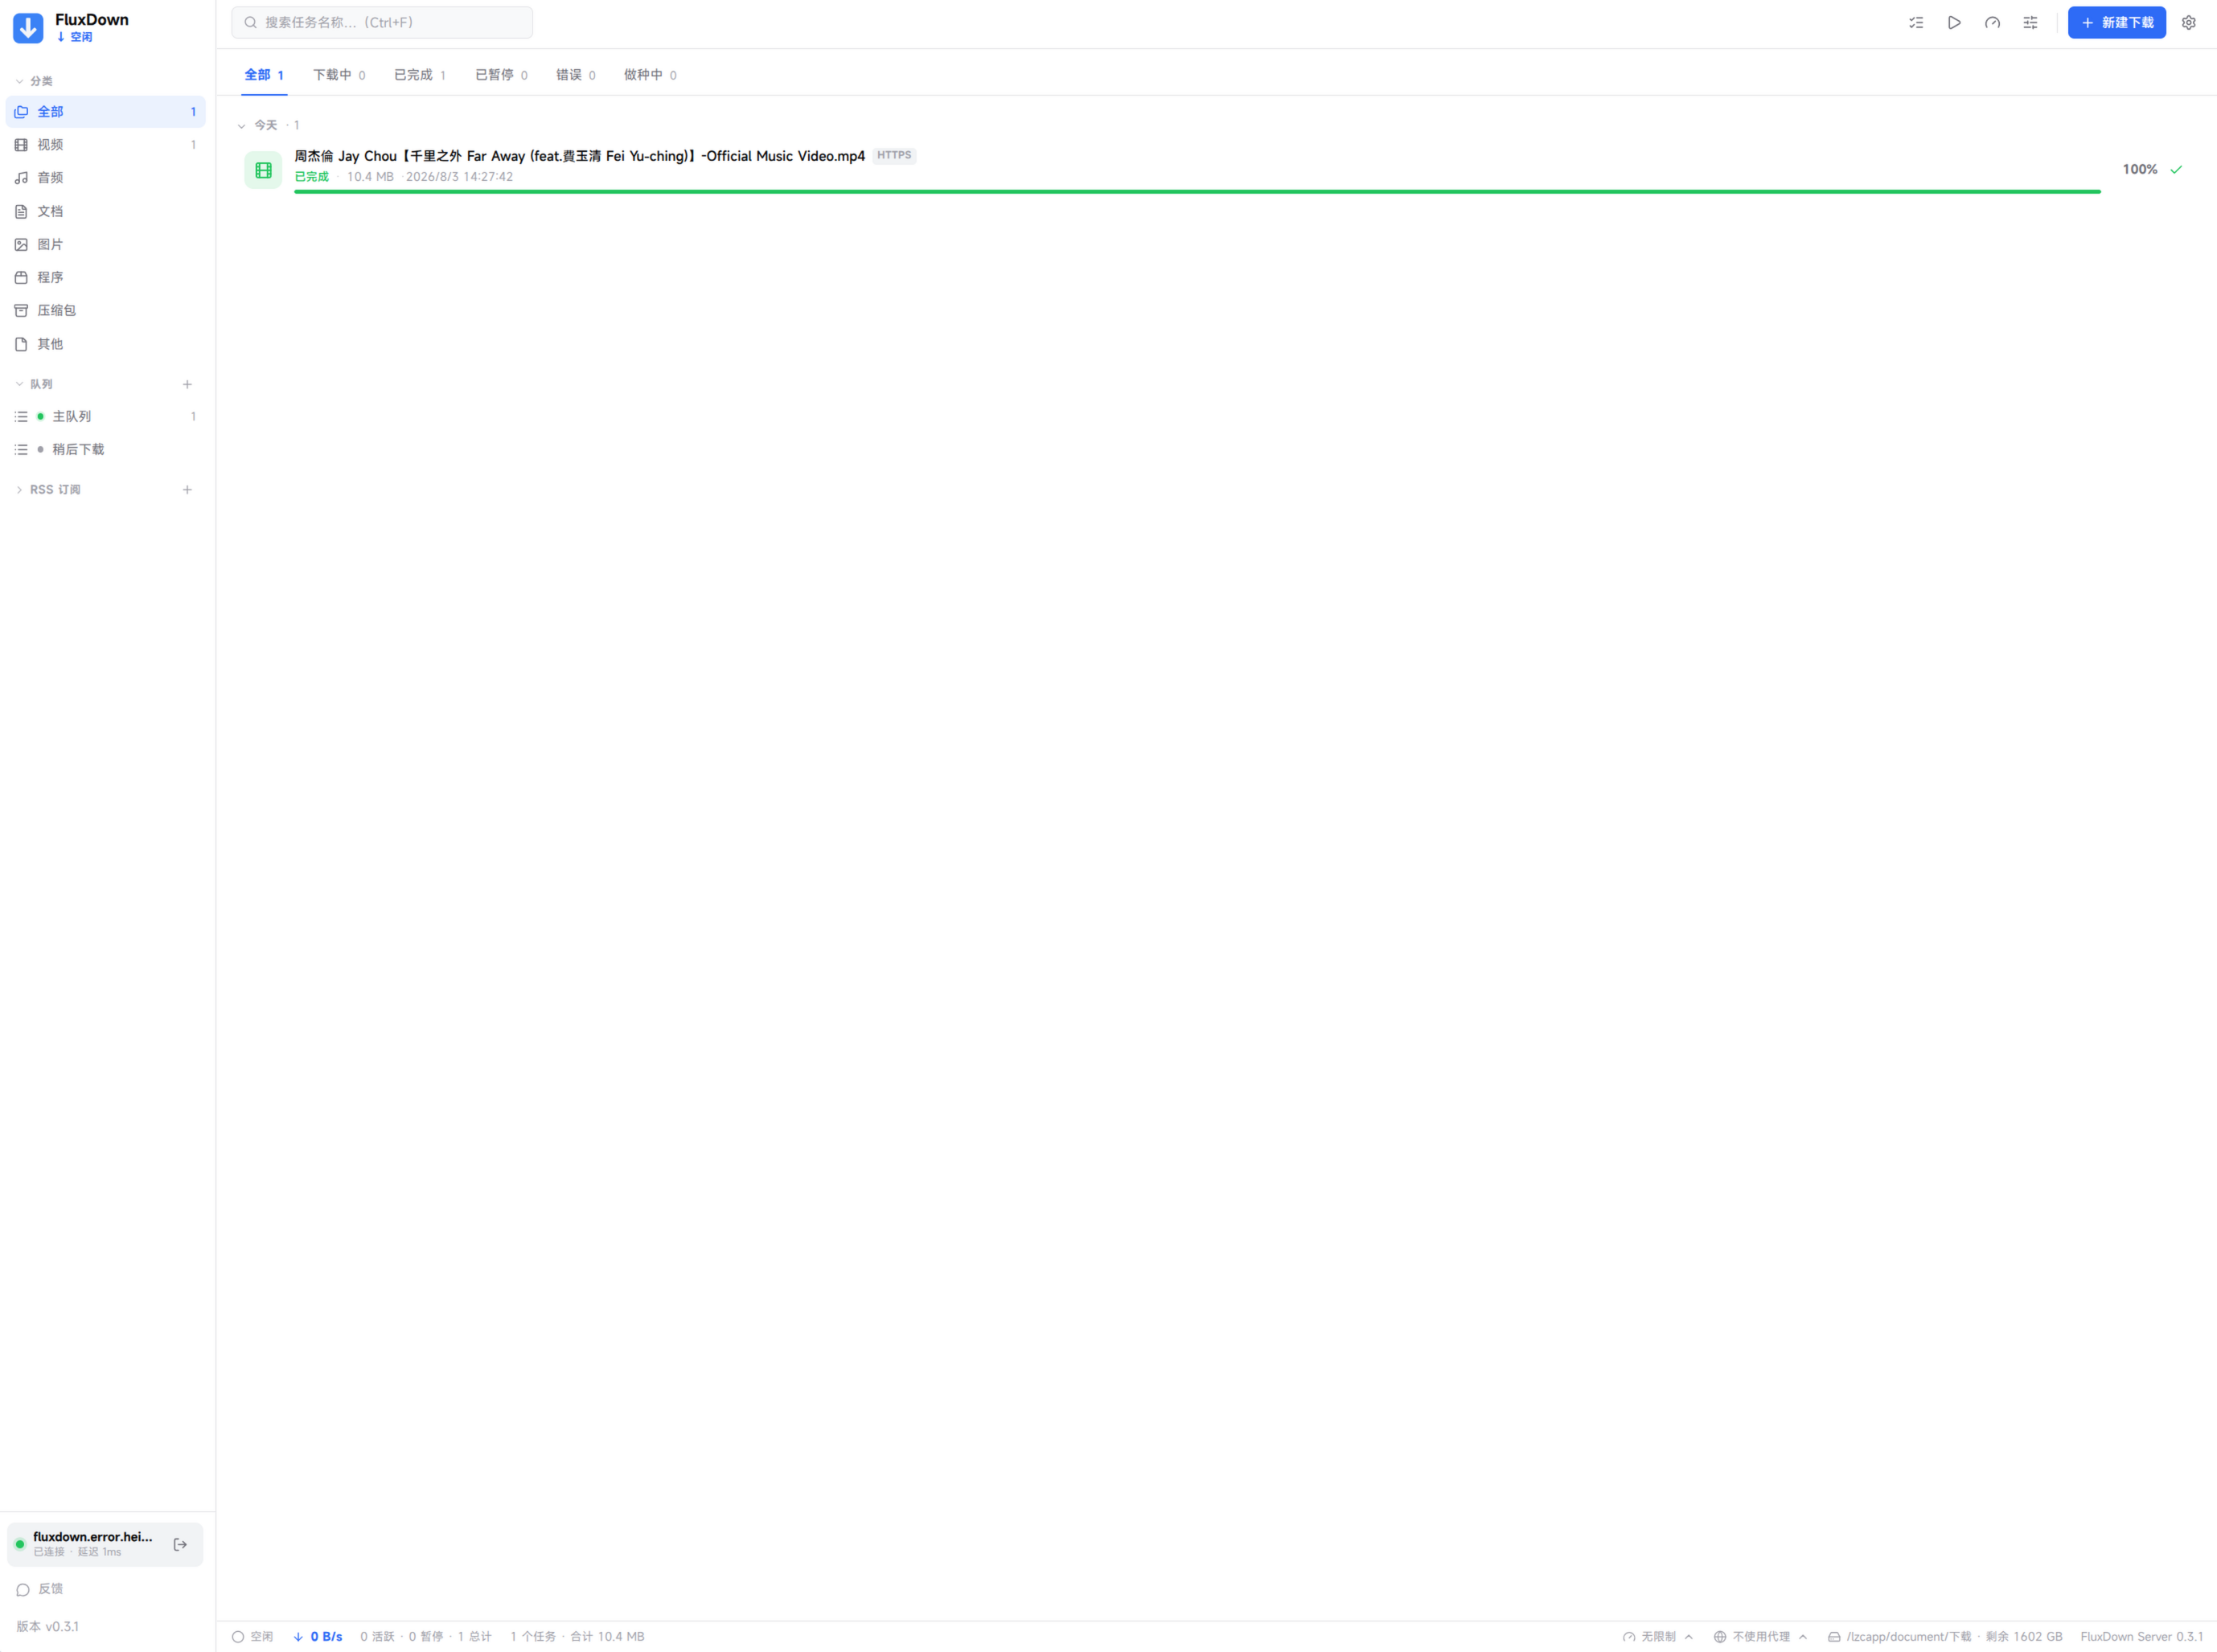Select the 全部 category in sidebar

pos(105,112)
